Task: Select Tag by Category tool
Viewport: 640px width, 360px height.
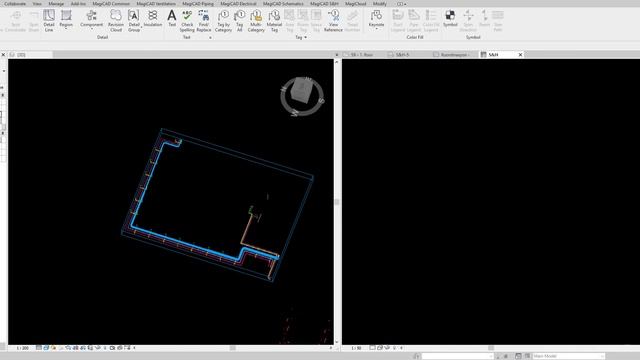Action: point(223,21)
